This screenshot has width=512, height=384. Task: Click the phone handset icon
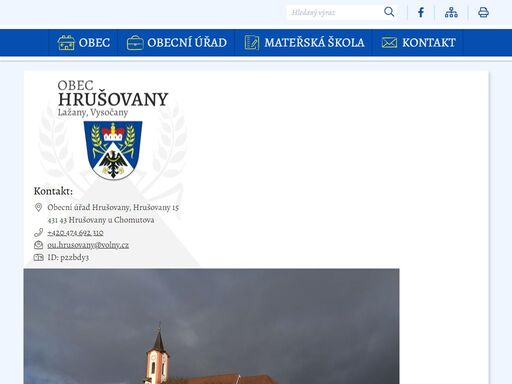click(x=38, y=232)
